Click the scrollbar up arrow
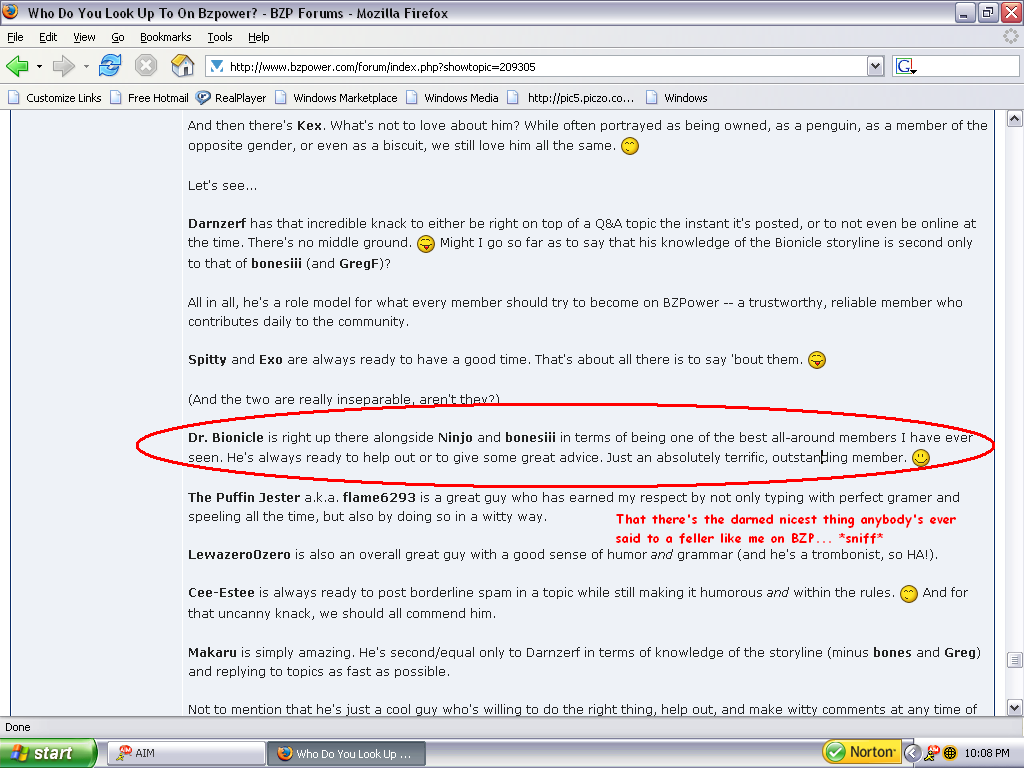The width and height of the screenshot is (1024, 768). pyautogui.click(x=1014, y=118)
